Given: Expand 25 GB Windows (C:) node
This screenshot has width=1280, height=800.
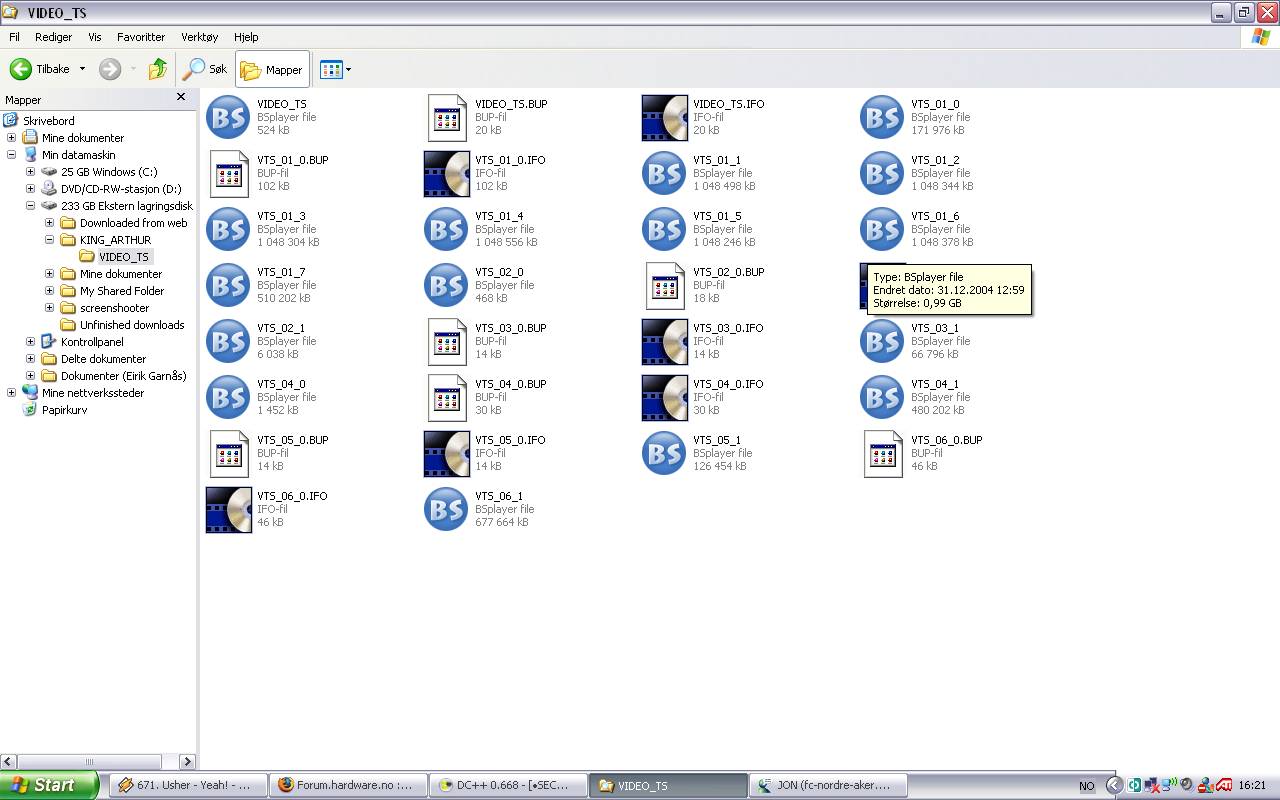Looking at the screenshot, I should click(x=30, y=172).
